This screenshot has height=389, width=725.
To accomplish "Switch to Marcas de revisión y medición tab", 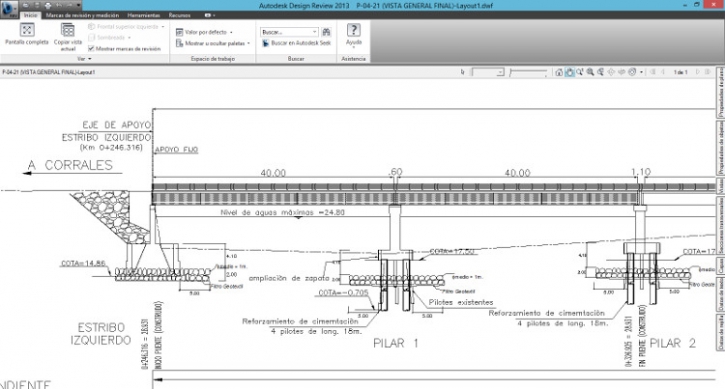I will pyautogui.click(x=82, y=15).
